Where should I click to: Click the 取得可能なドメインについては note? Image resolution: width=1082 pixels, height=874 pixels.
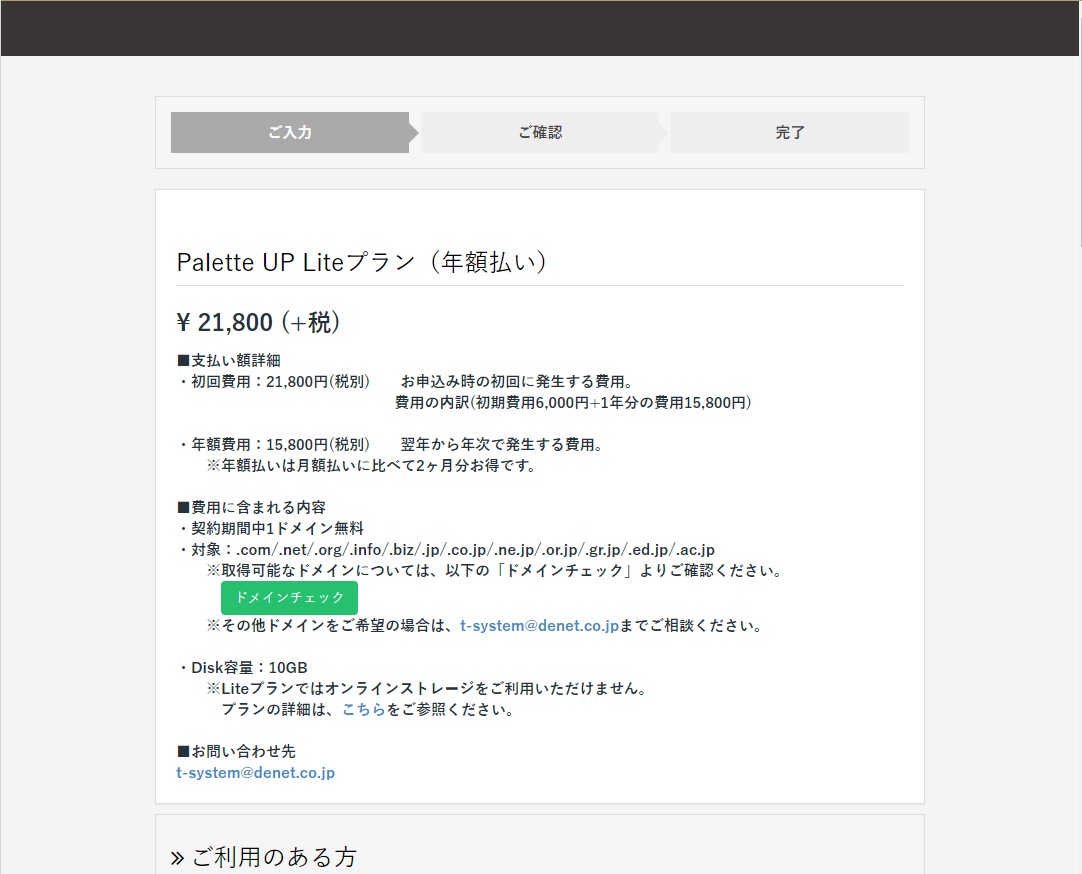click(494, 570)
